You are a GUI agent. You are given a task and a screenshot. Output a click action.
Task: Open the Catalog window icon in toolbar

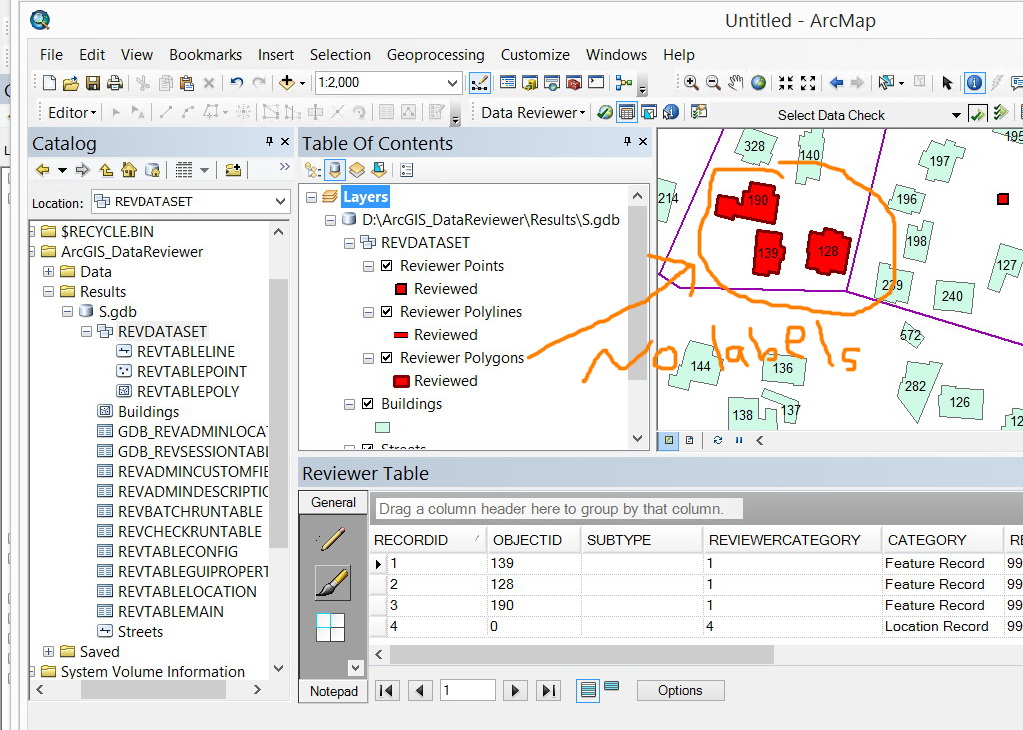coord(530,83)
